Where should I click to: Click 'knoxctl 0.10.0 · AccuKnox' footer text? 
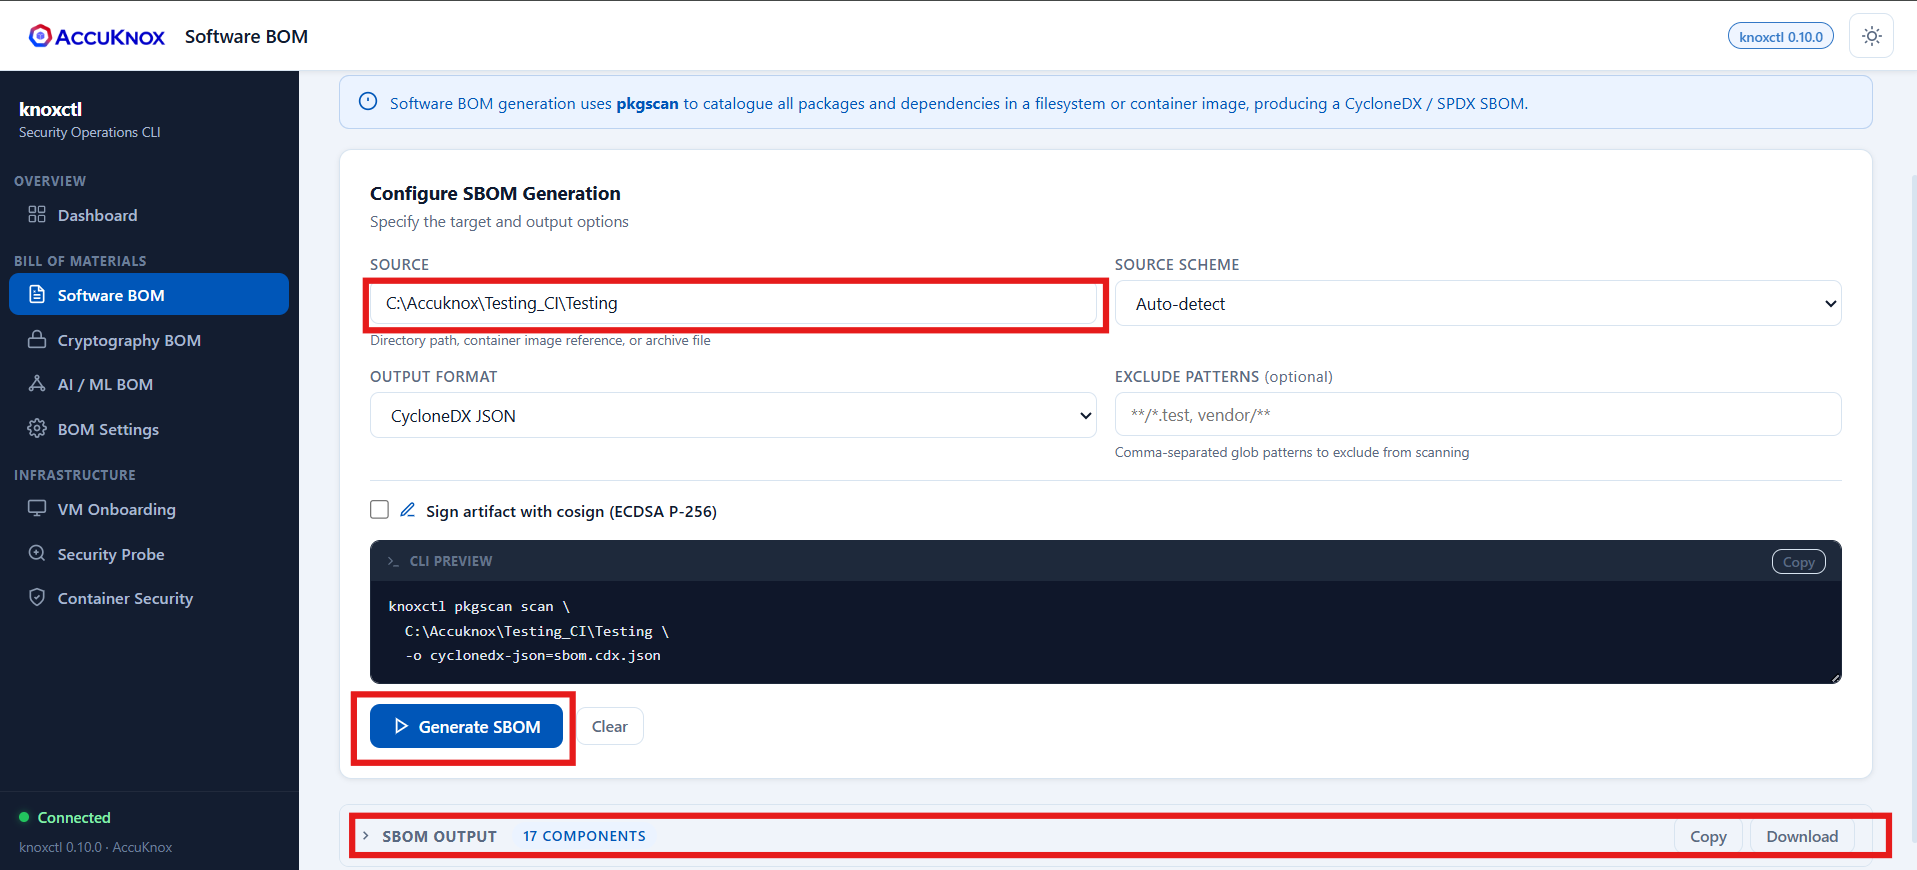click(x=95, y=847)
